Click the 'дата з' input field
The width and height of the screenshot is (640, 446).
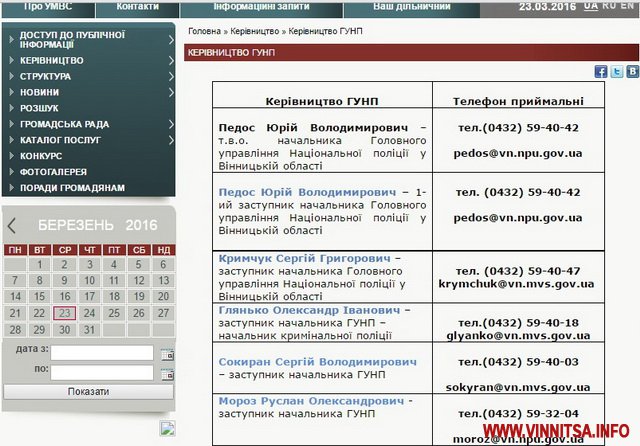point(102,353)
